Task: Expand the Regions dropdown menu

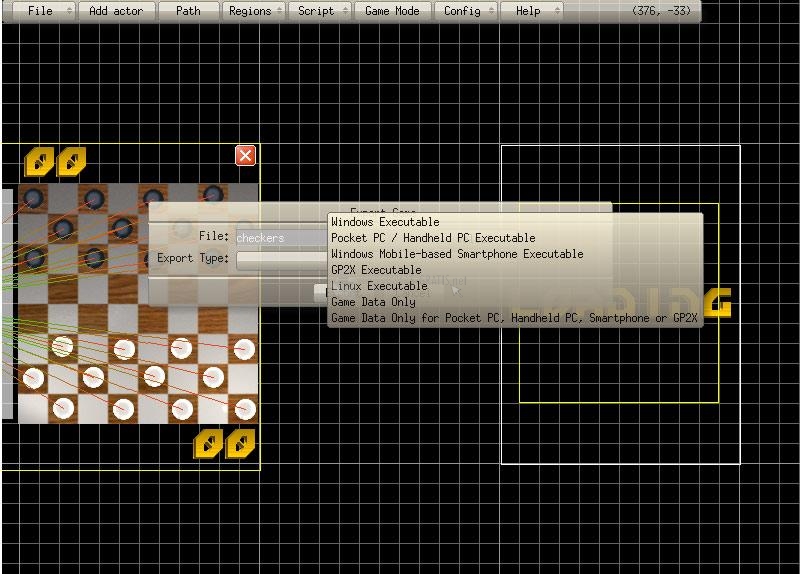Action: tap(254, 11)
